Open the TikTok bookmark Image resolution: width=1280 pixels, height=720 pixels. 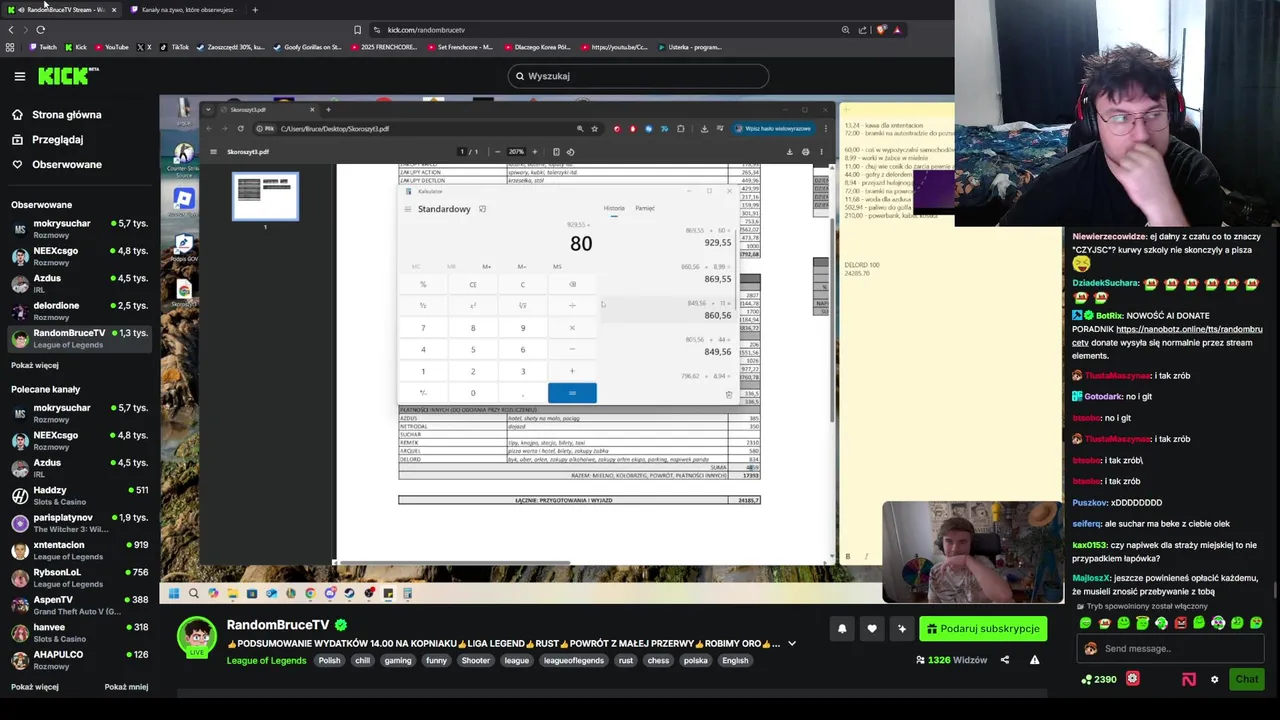pos(175,47)
